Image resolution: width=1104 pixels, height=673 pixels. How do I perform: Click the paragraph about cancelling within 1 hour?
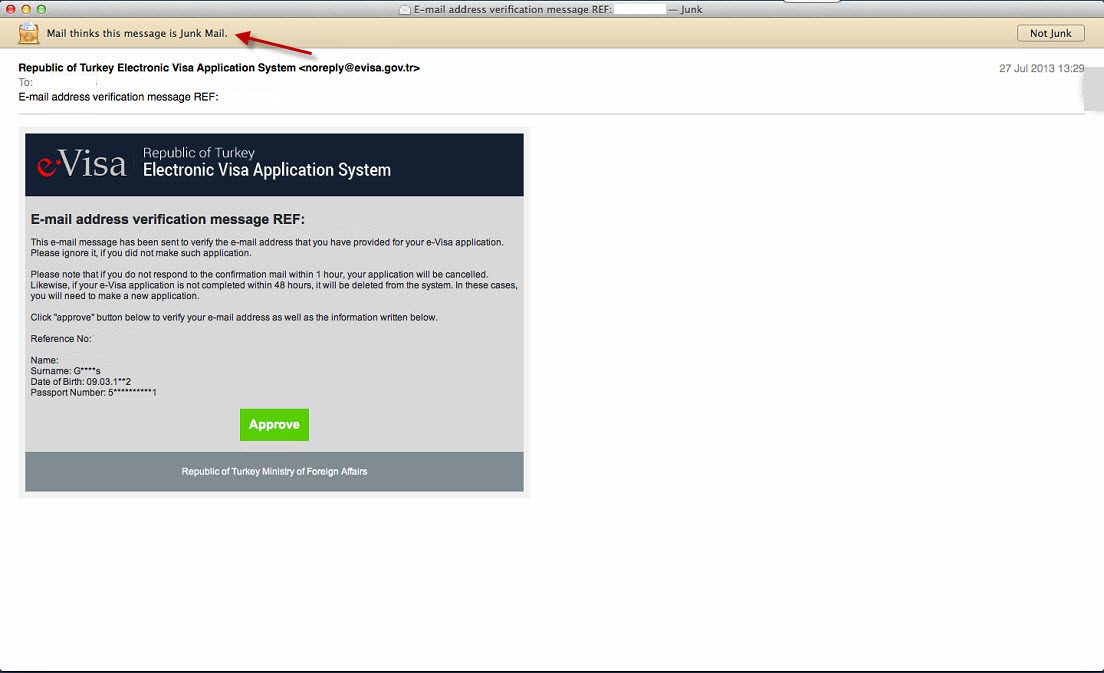click(274, 285)
